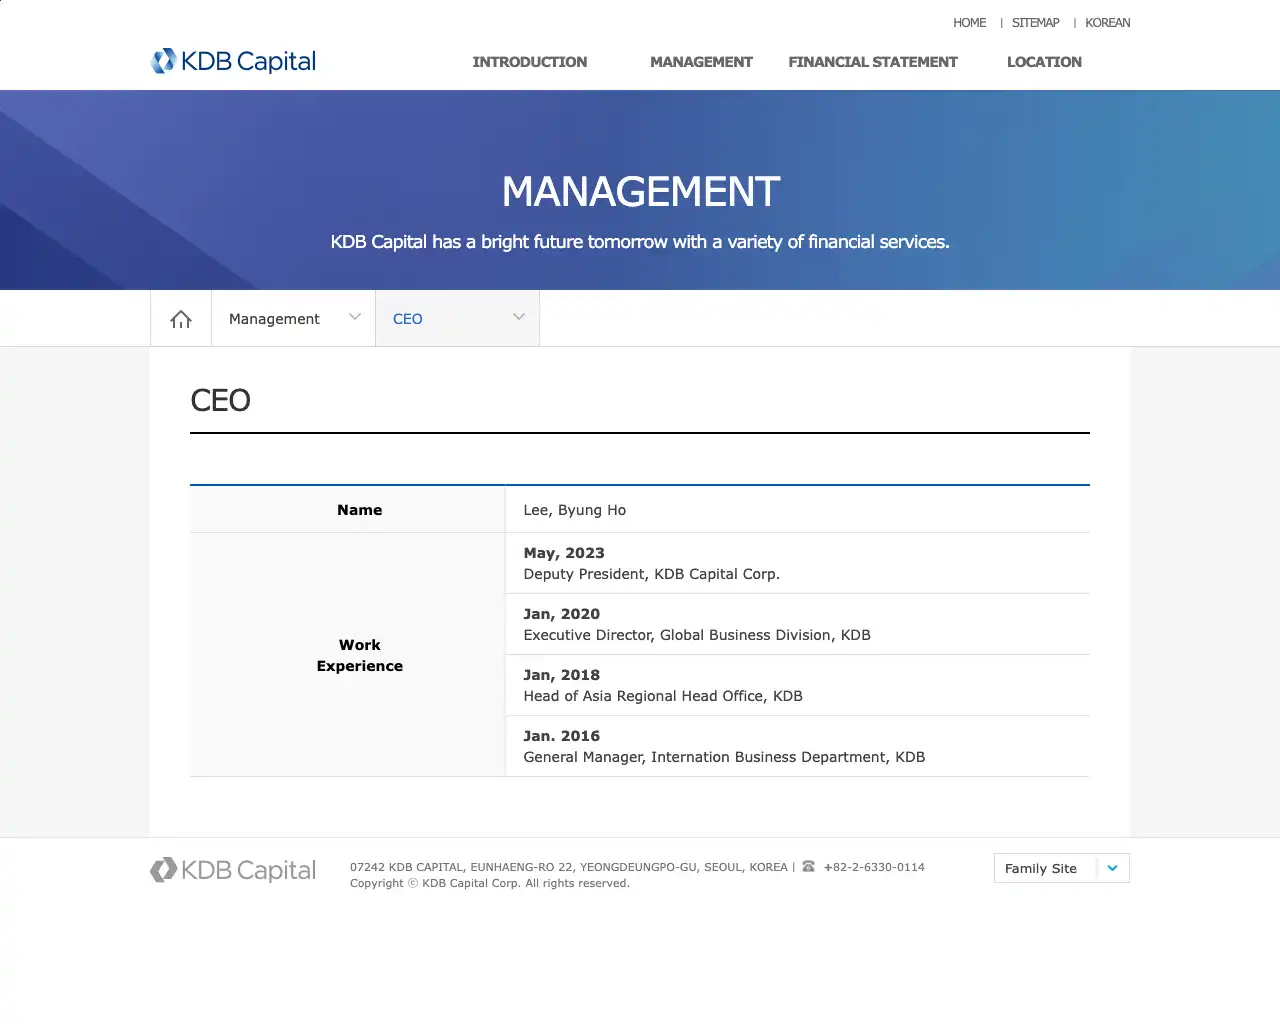Click the copyright notice in the footer
This screenshot has height=1024, width=1280.
[490, 883]
